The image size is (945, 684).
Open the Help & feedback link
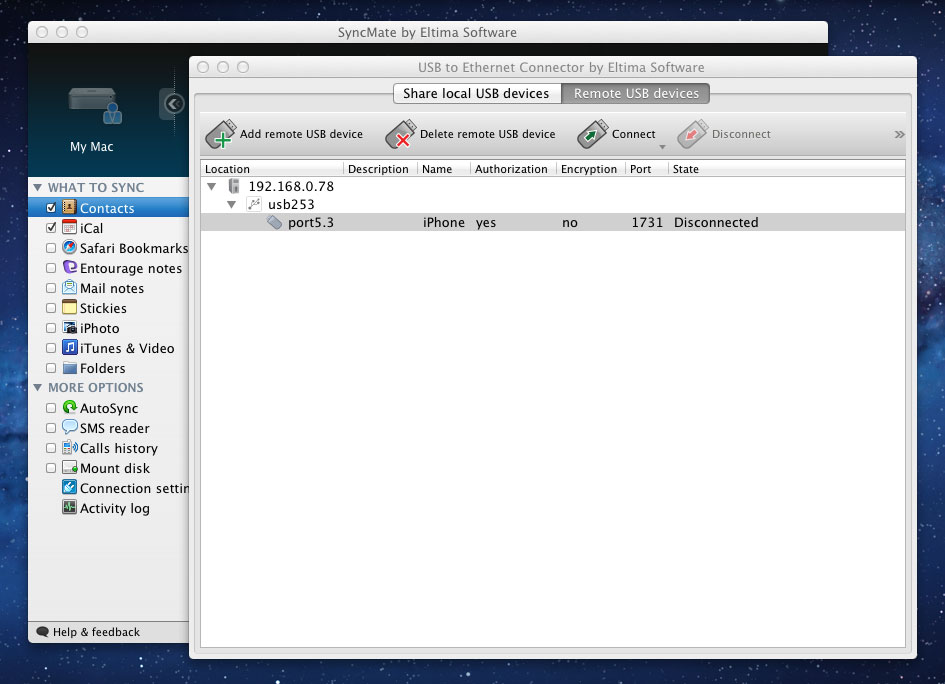pyautogui.click(x=96, y=632)
